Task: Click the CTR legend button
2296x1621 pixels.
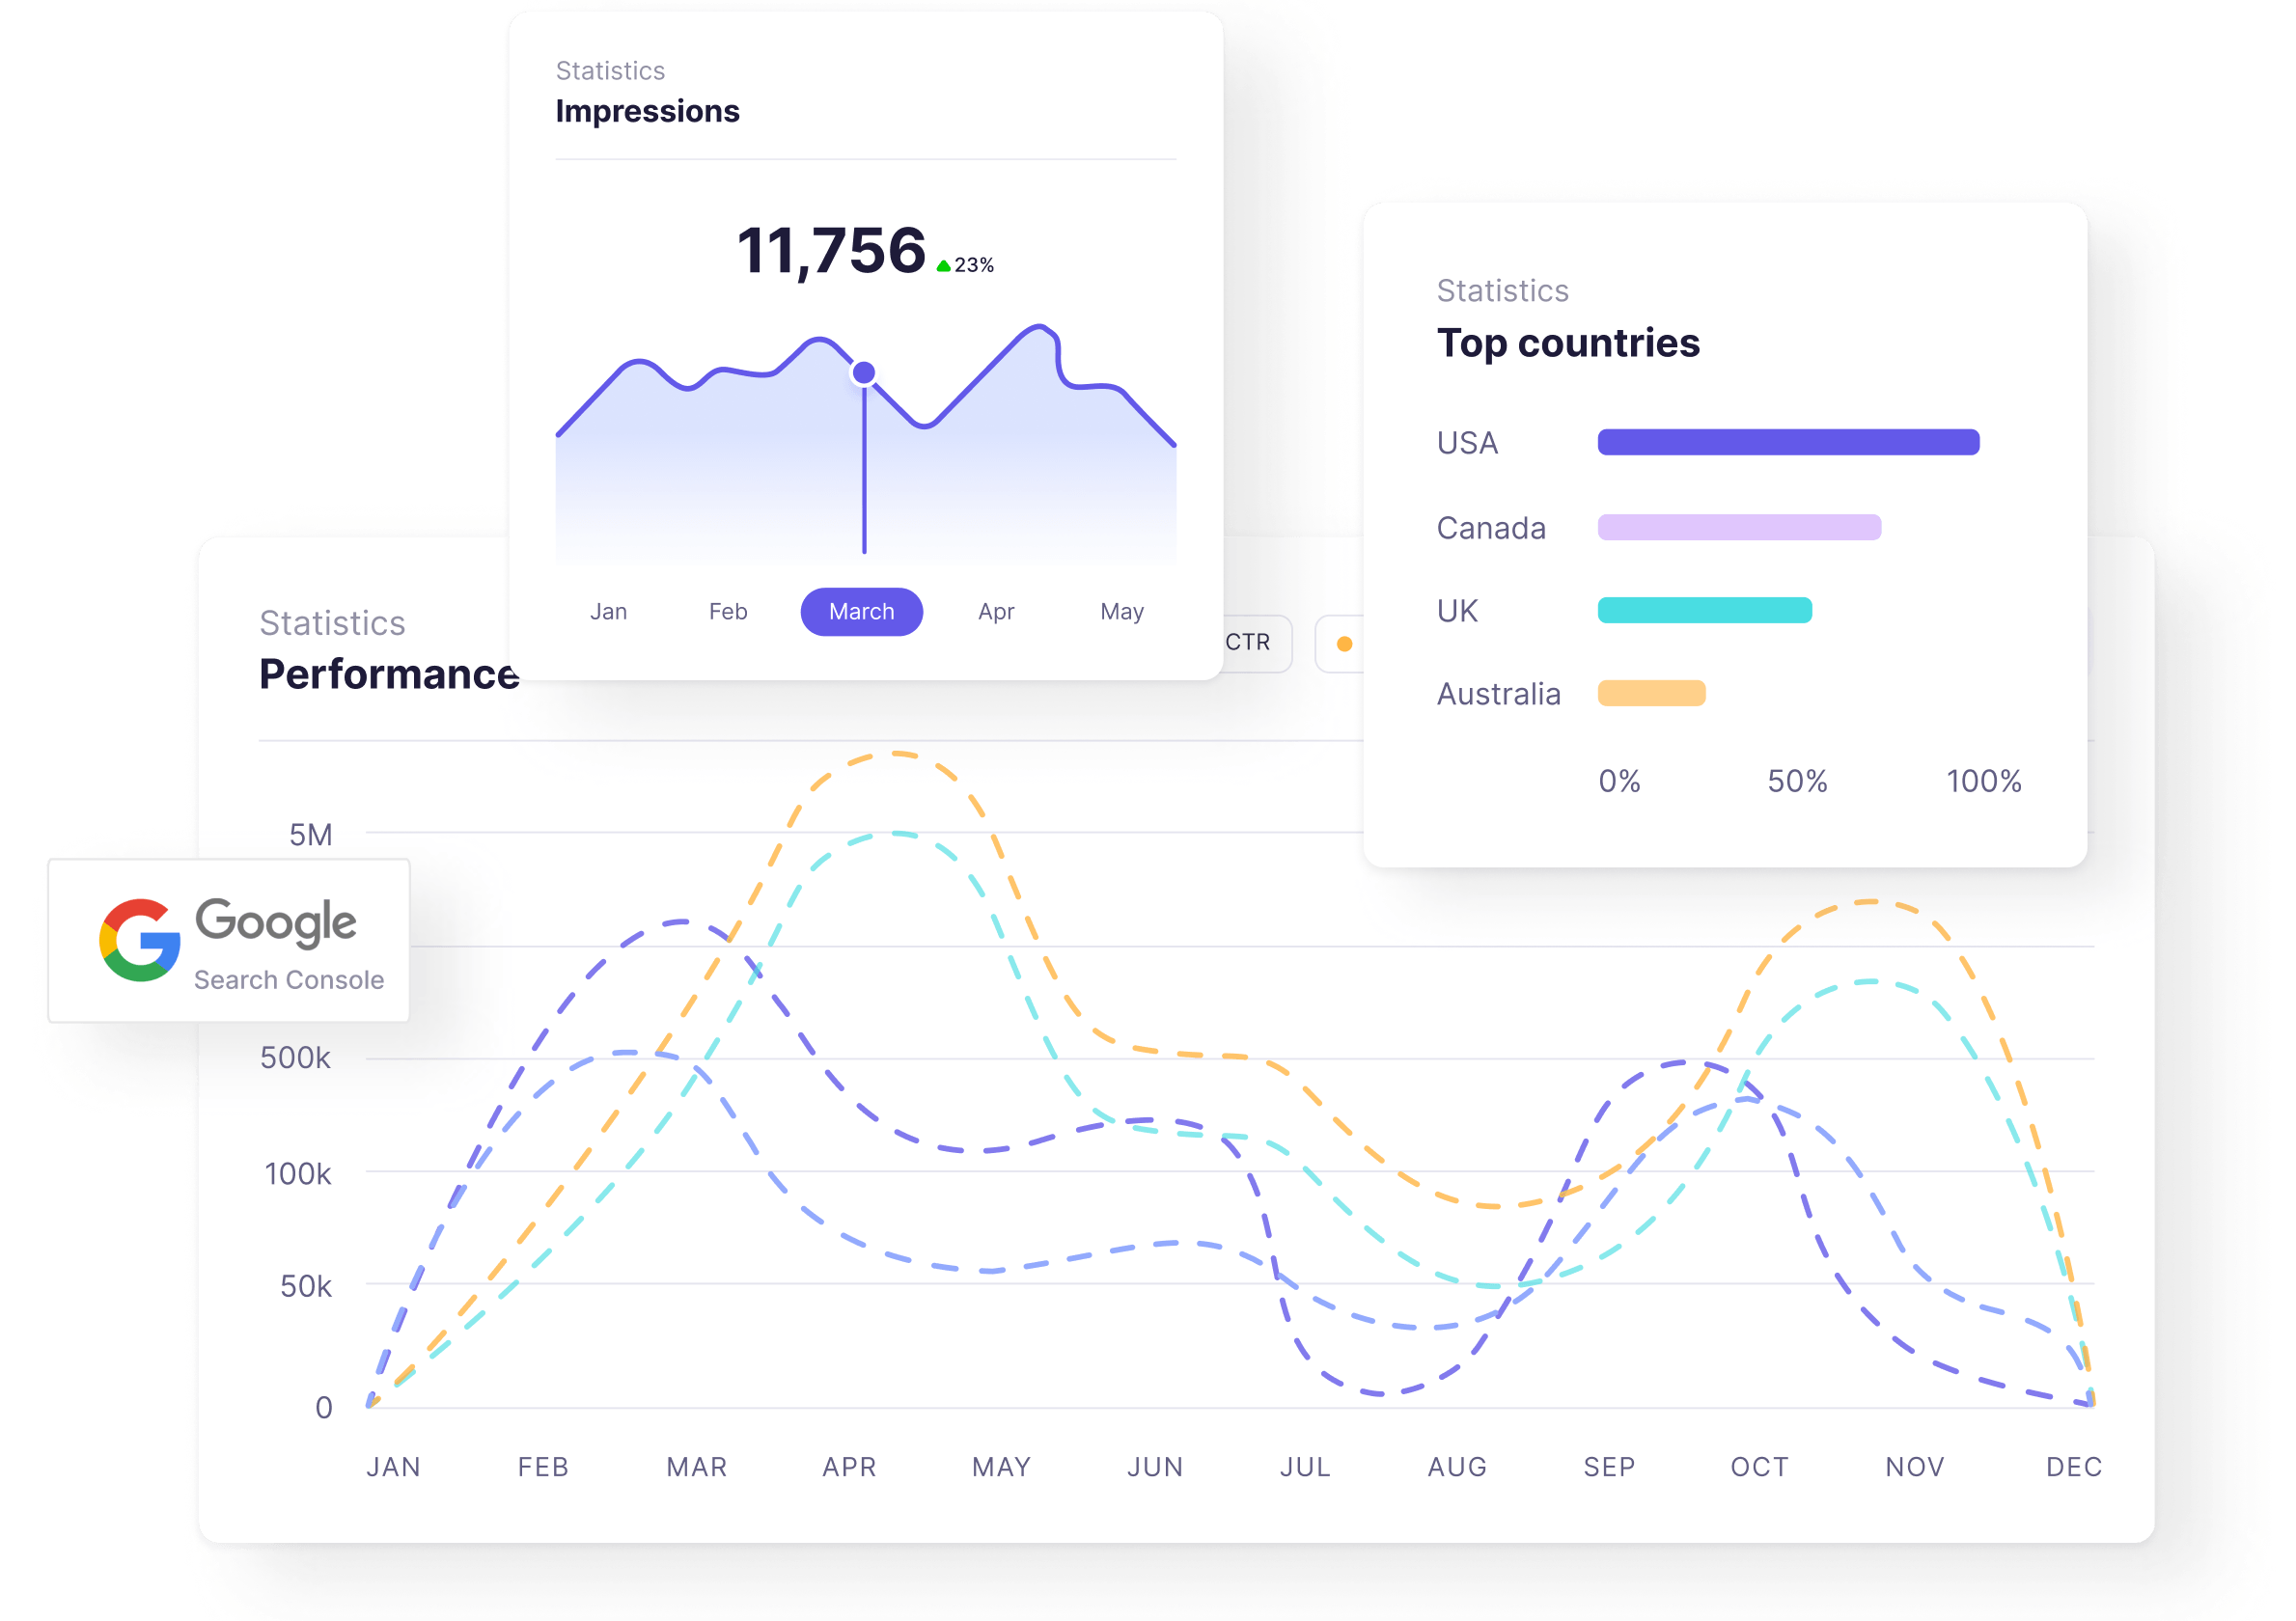Action: click(1256, 643)
